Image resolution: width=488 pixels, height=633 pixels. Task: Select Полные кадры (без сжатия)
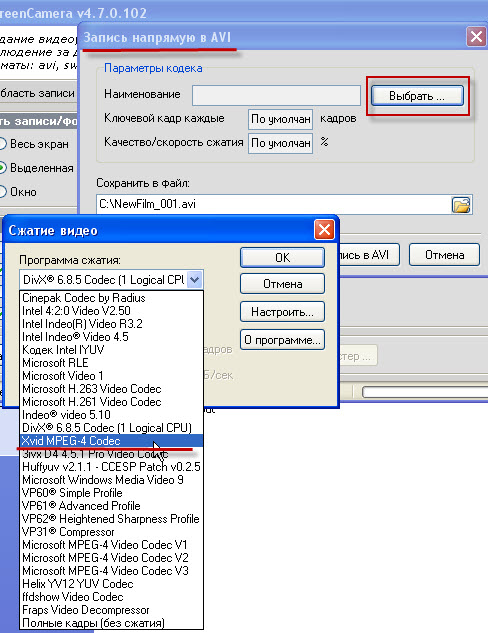point(111,623)
